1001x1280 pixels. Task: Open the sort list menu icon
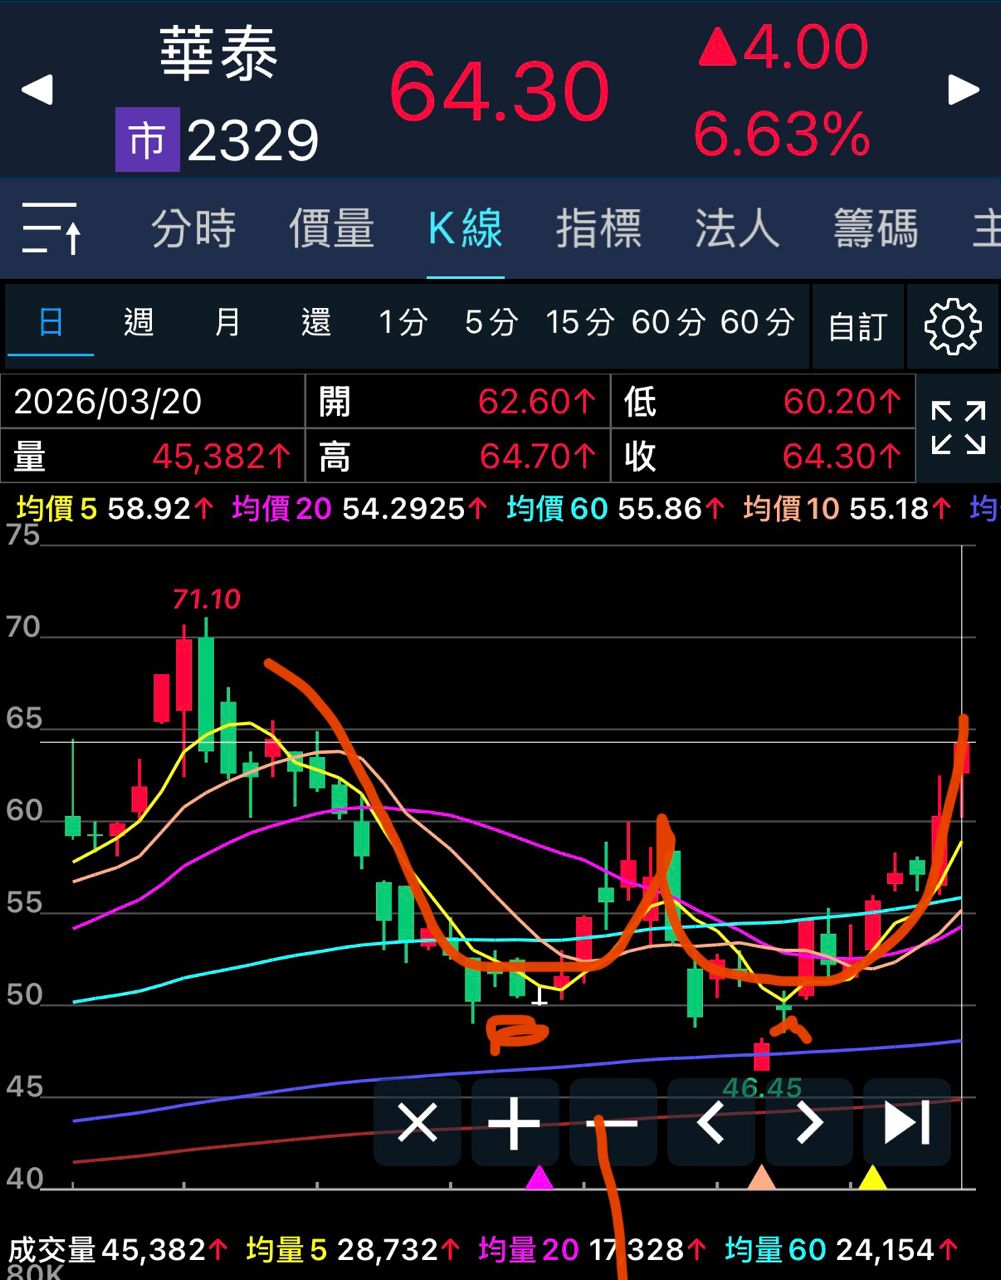52,228
